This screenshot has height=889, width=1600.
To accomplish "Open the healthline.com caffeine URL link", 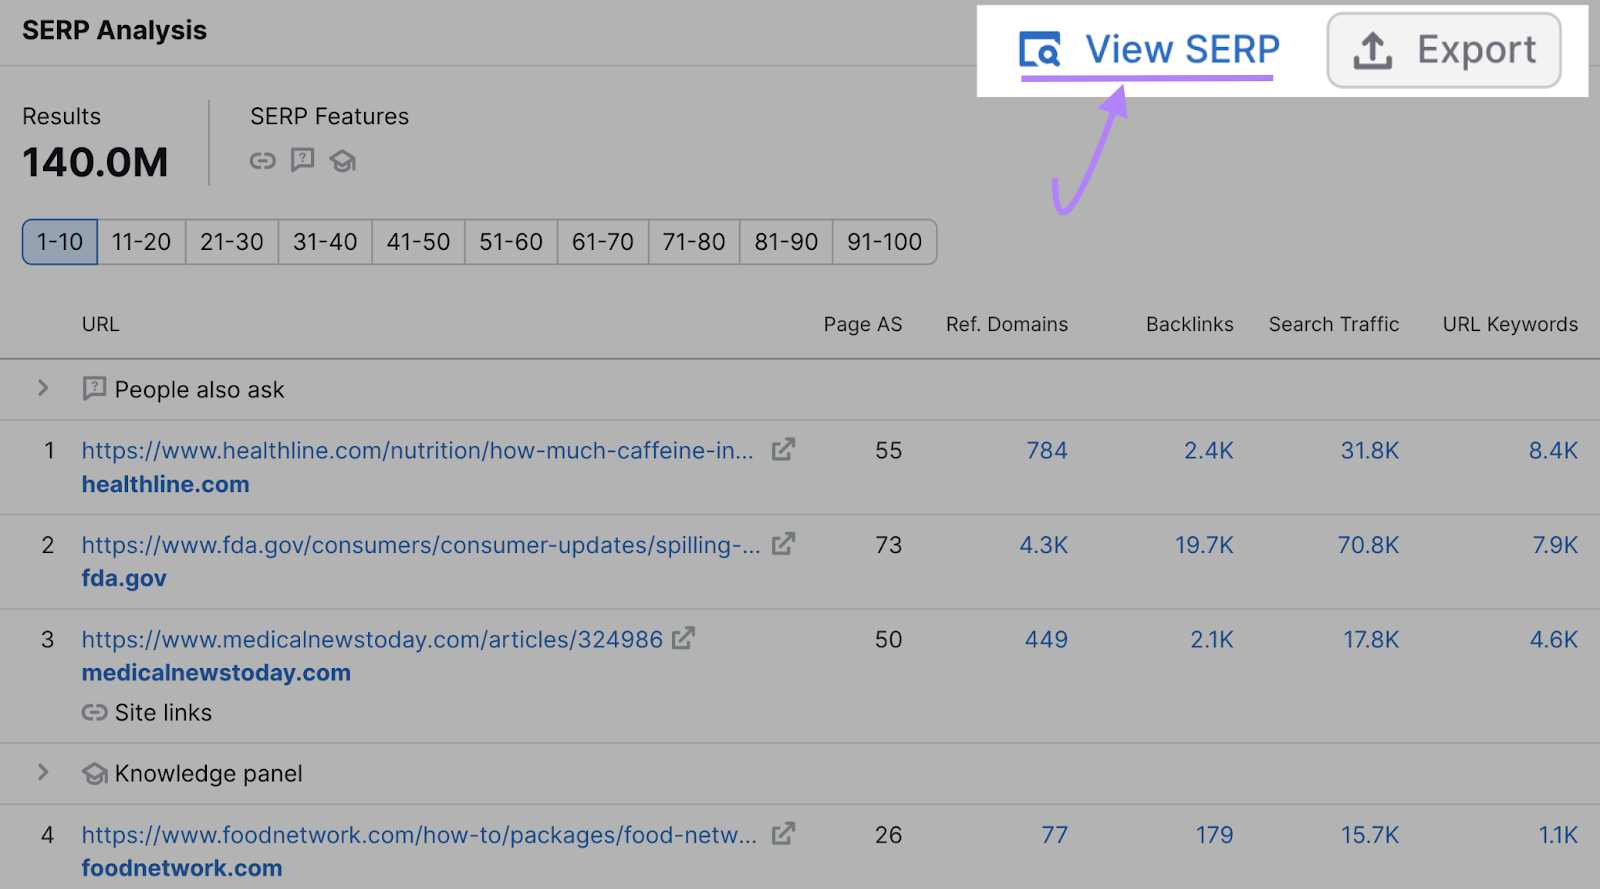I will click(x=418, y=451).
